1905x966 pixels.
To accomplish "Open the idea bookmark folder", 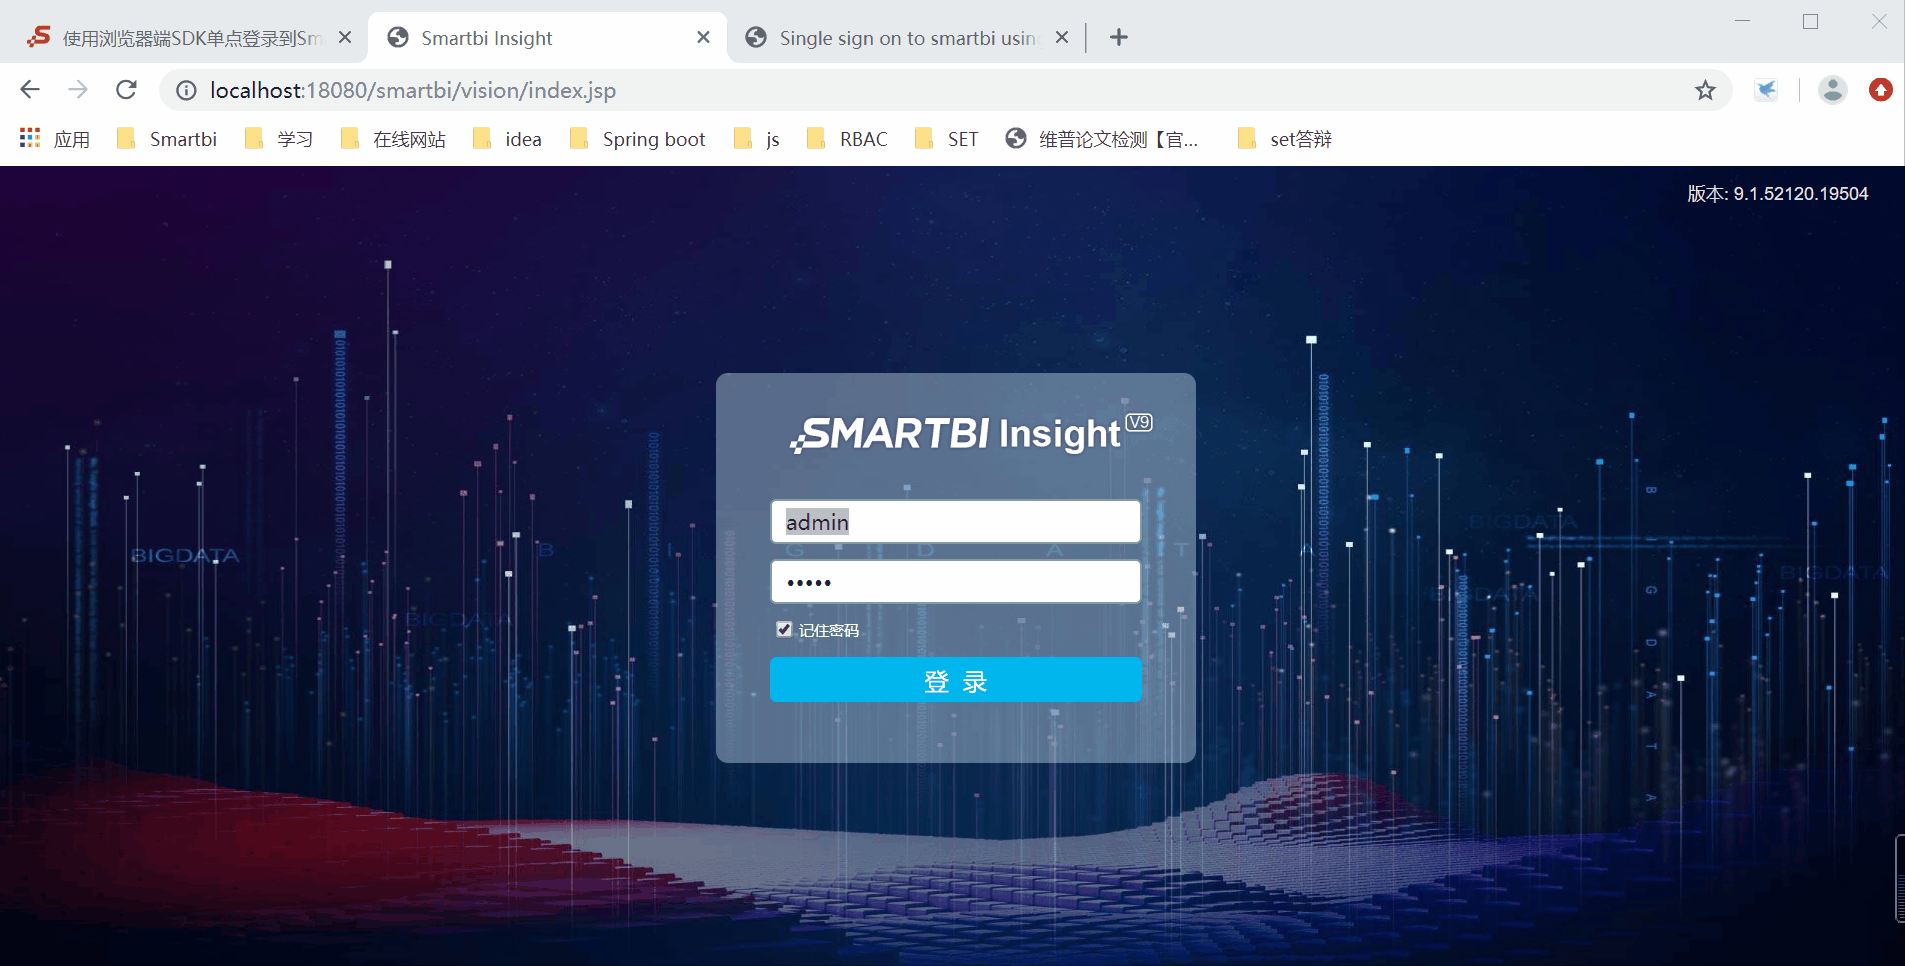I will pyautogui.click(x=507, y=139).
